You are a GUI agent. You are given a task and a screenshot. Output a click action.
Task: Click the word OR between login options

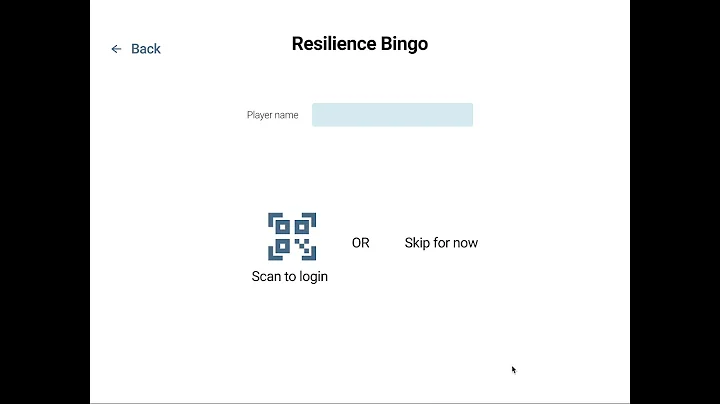[x=360, y=243]
